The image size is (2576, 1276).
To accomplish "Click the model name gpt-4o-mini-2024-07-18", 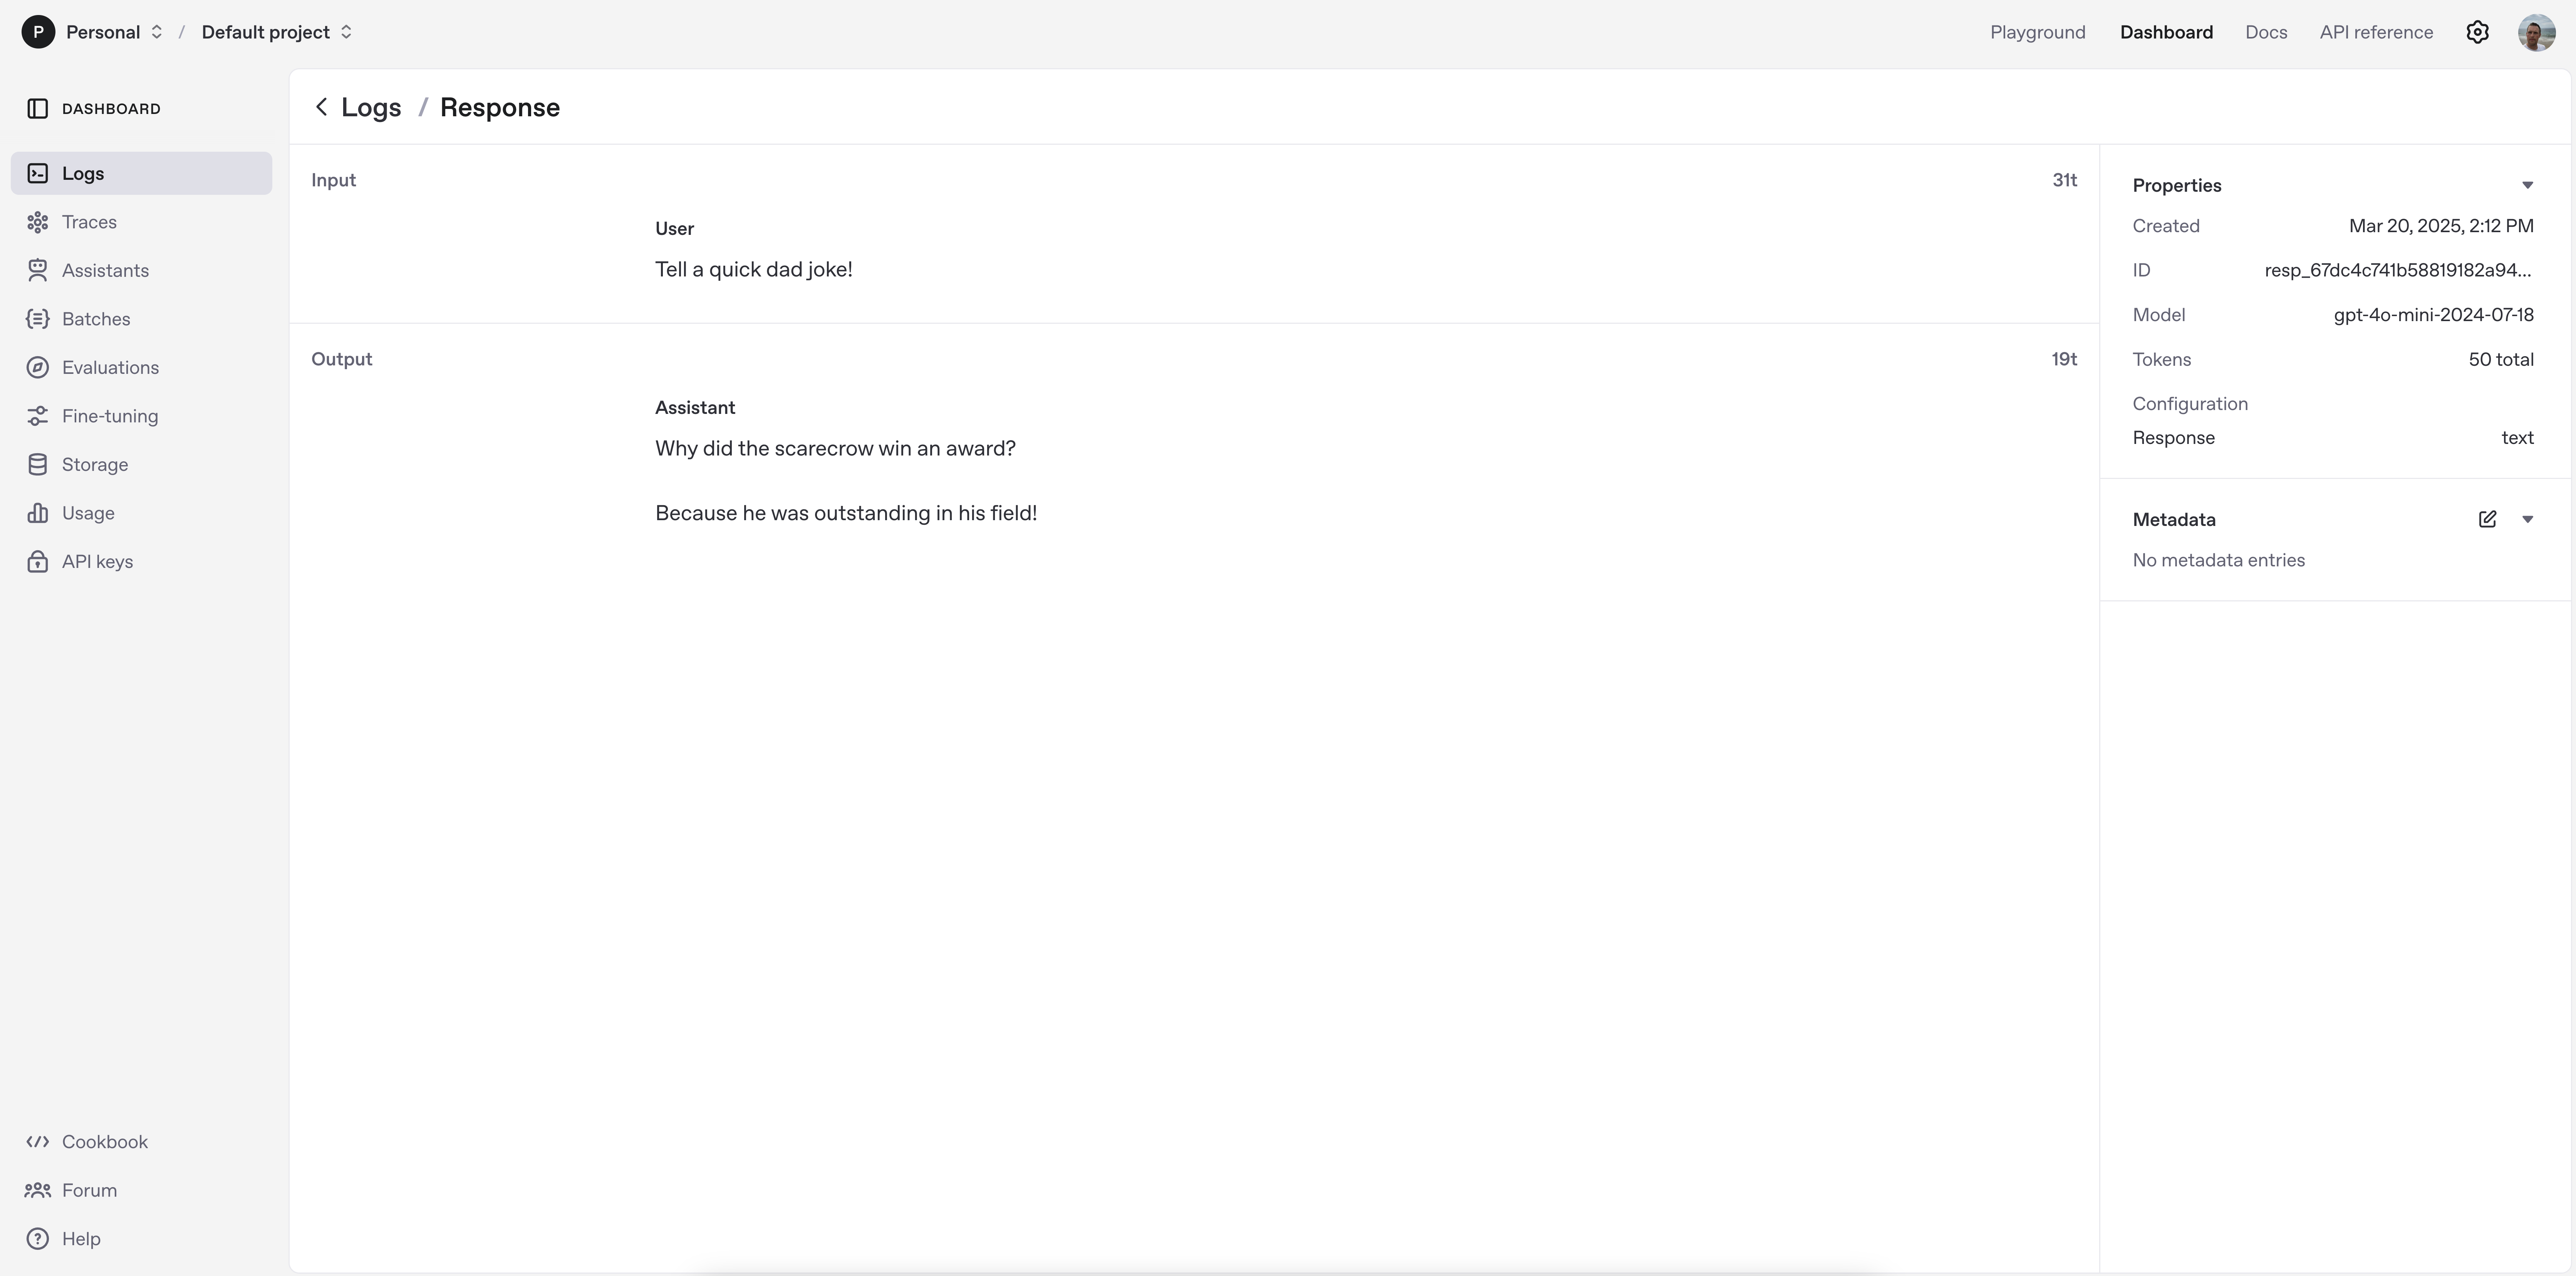I will 2433,315.
